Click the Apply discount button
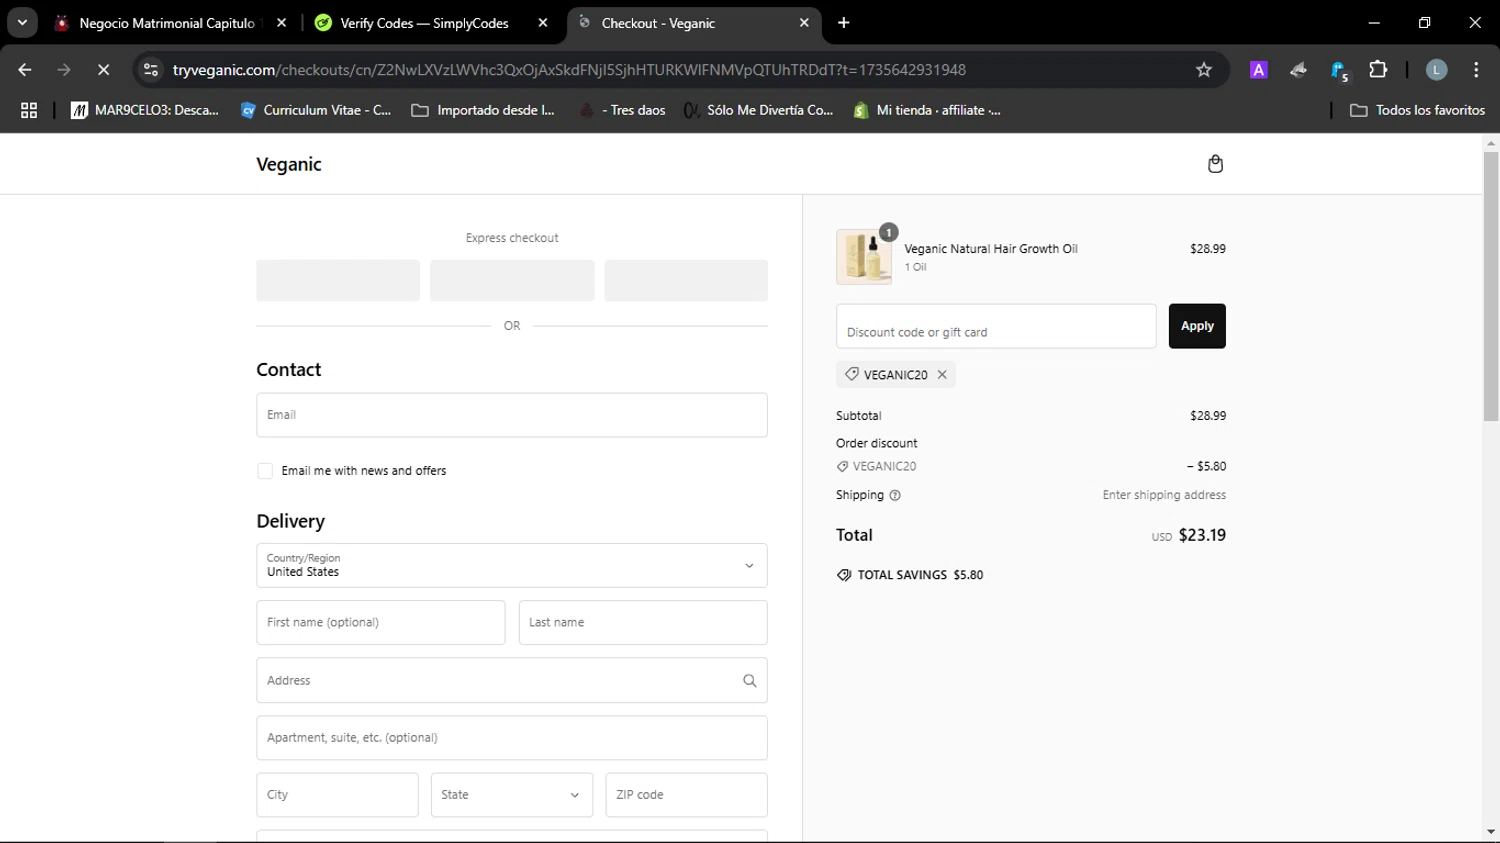This screenshot has width=1500, height=843. tap(1197, 326)
